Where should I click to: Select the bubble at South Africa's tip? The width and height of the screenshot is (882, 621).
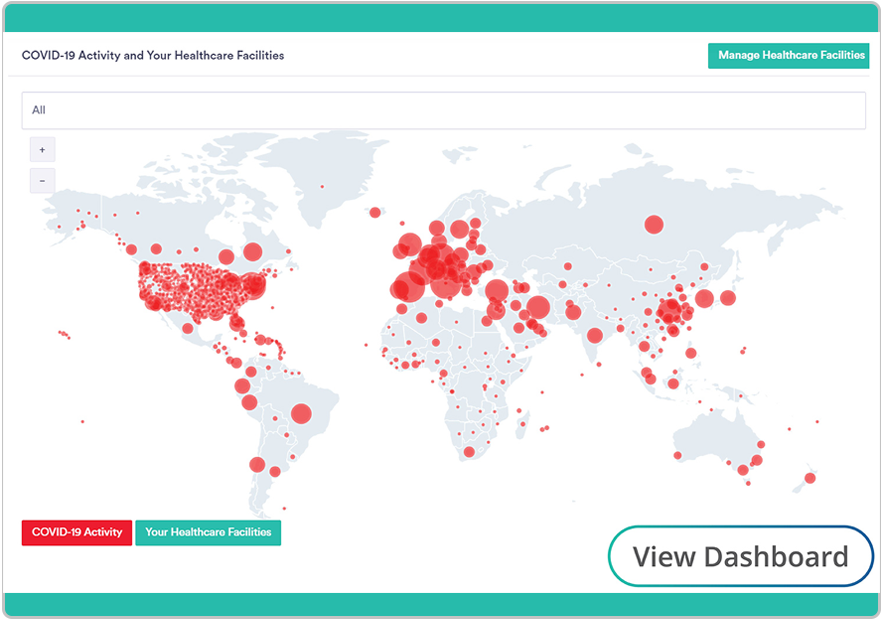pyautogui.click(x=469, y=451)
